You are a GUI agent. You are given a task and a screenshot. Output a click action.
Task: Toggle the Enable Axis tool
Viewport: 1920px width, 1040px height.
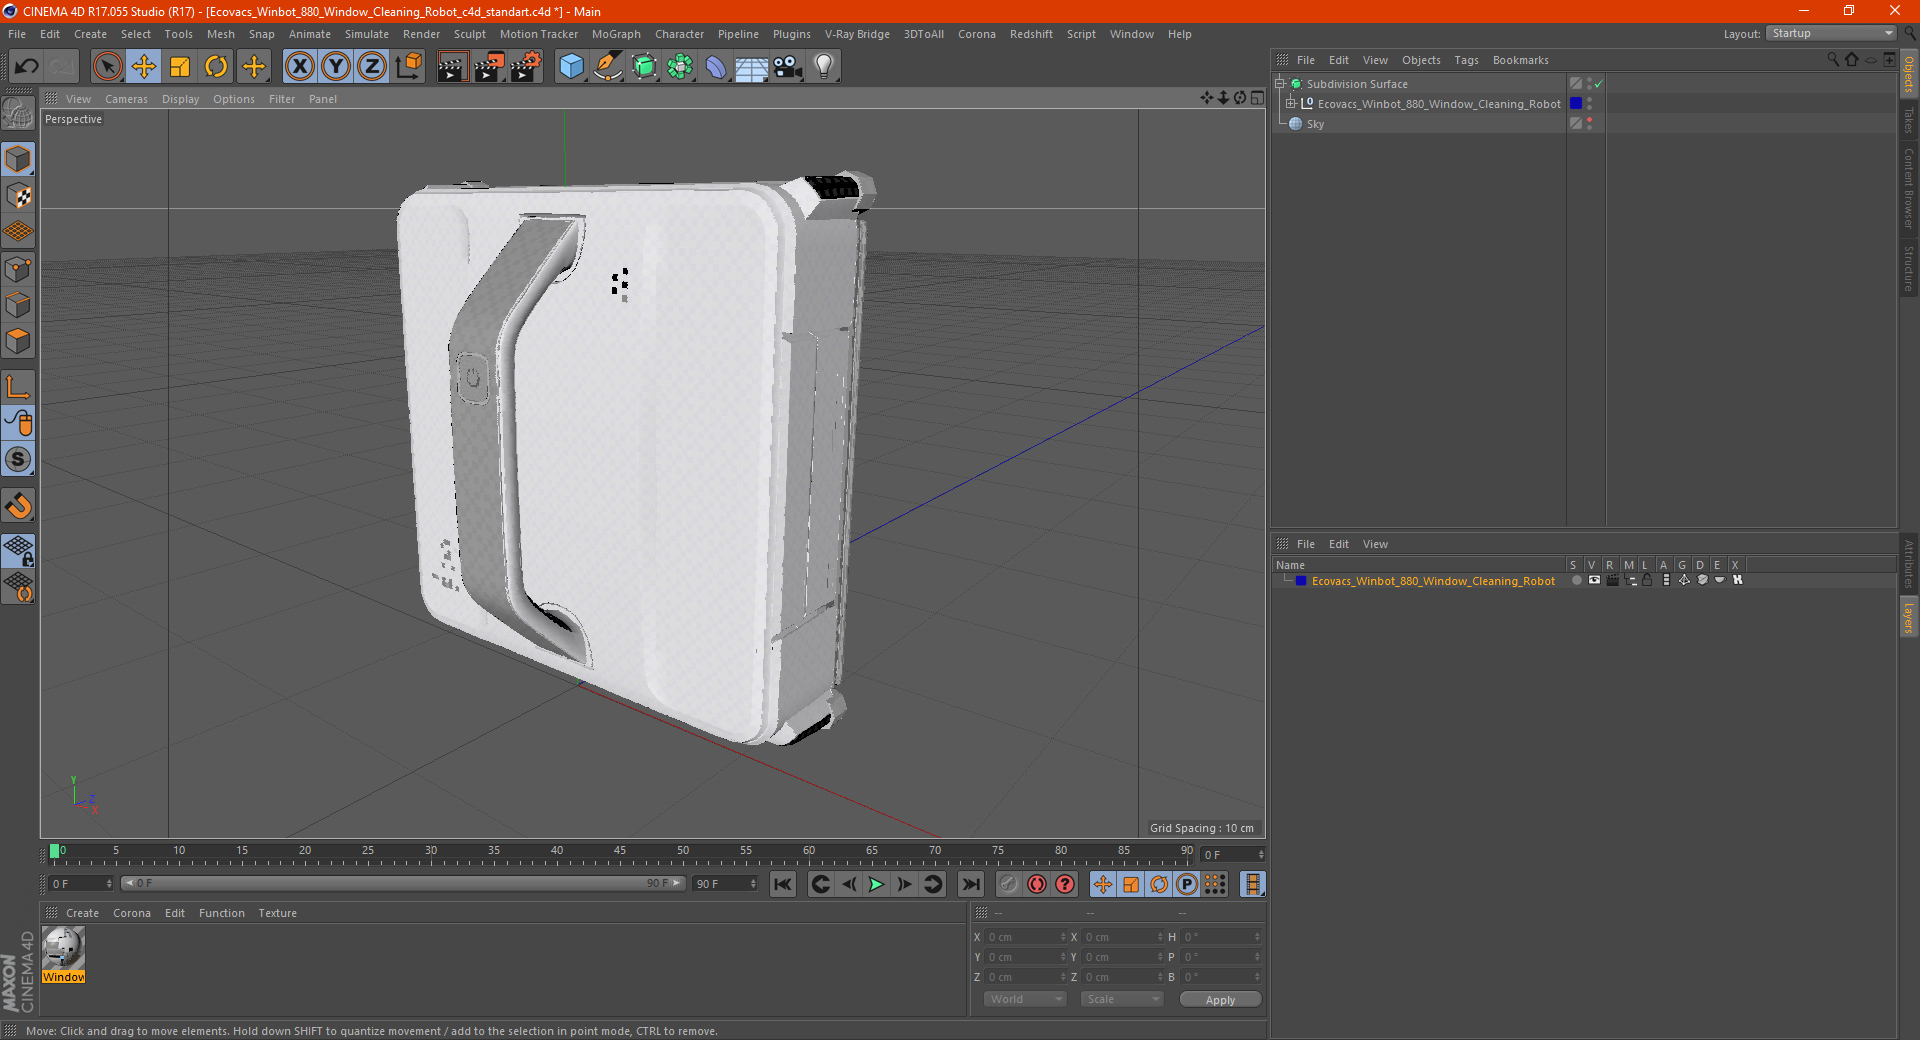pos(18,387)
